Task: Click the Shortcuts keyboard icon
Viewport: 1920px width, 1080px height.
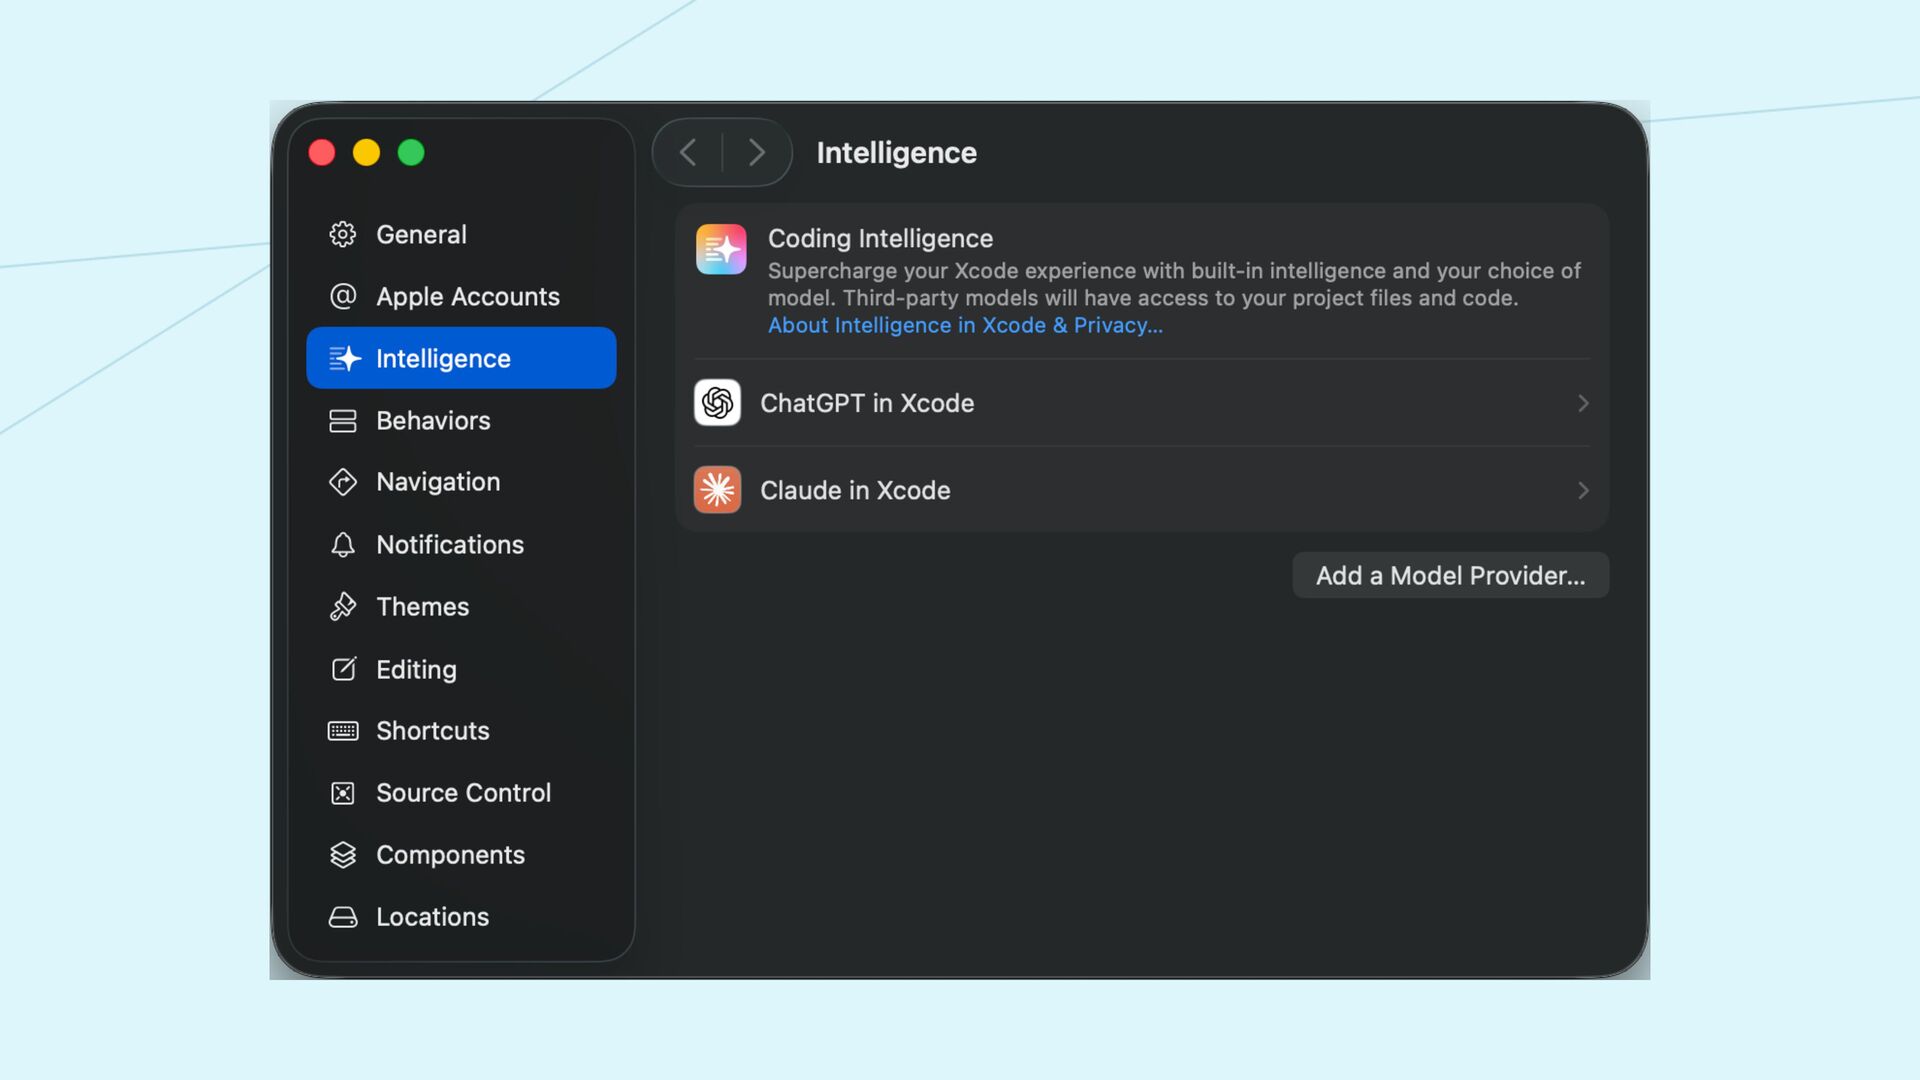Action: click(x=343, y=731)
